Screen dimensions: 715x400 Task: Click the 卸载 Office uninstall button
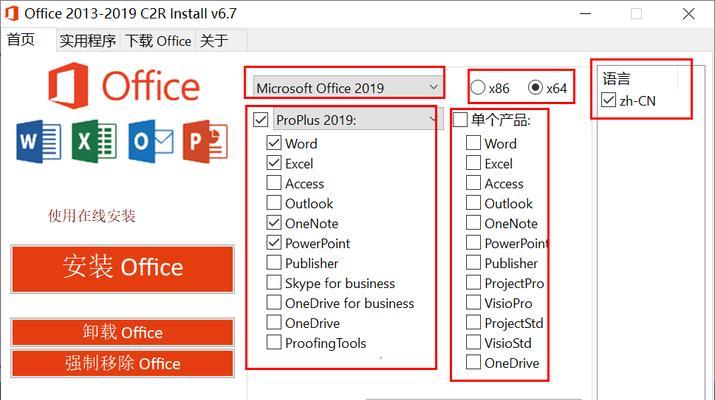(123, 332)
